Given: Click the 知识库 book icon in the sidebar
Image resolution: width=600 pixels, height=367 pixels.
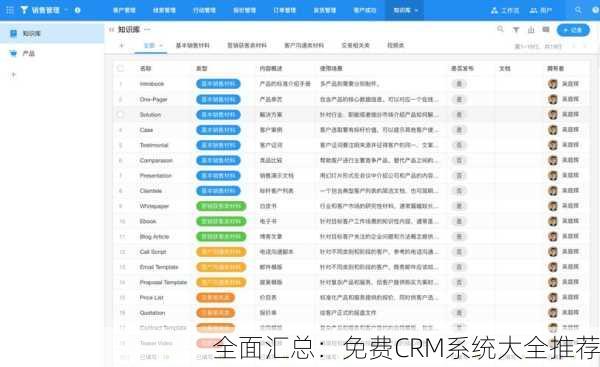Looking at the screenshot, I should (x=13, y=34).
